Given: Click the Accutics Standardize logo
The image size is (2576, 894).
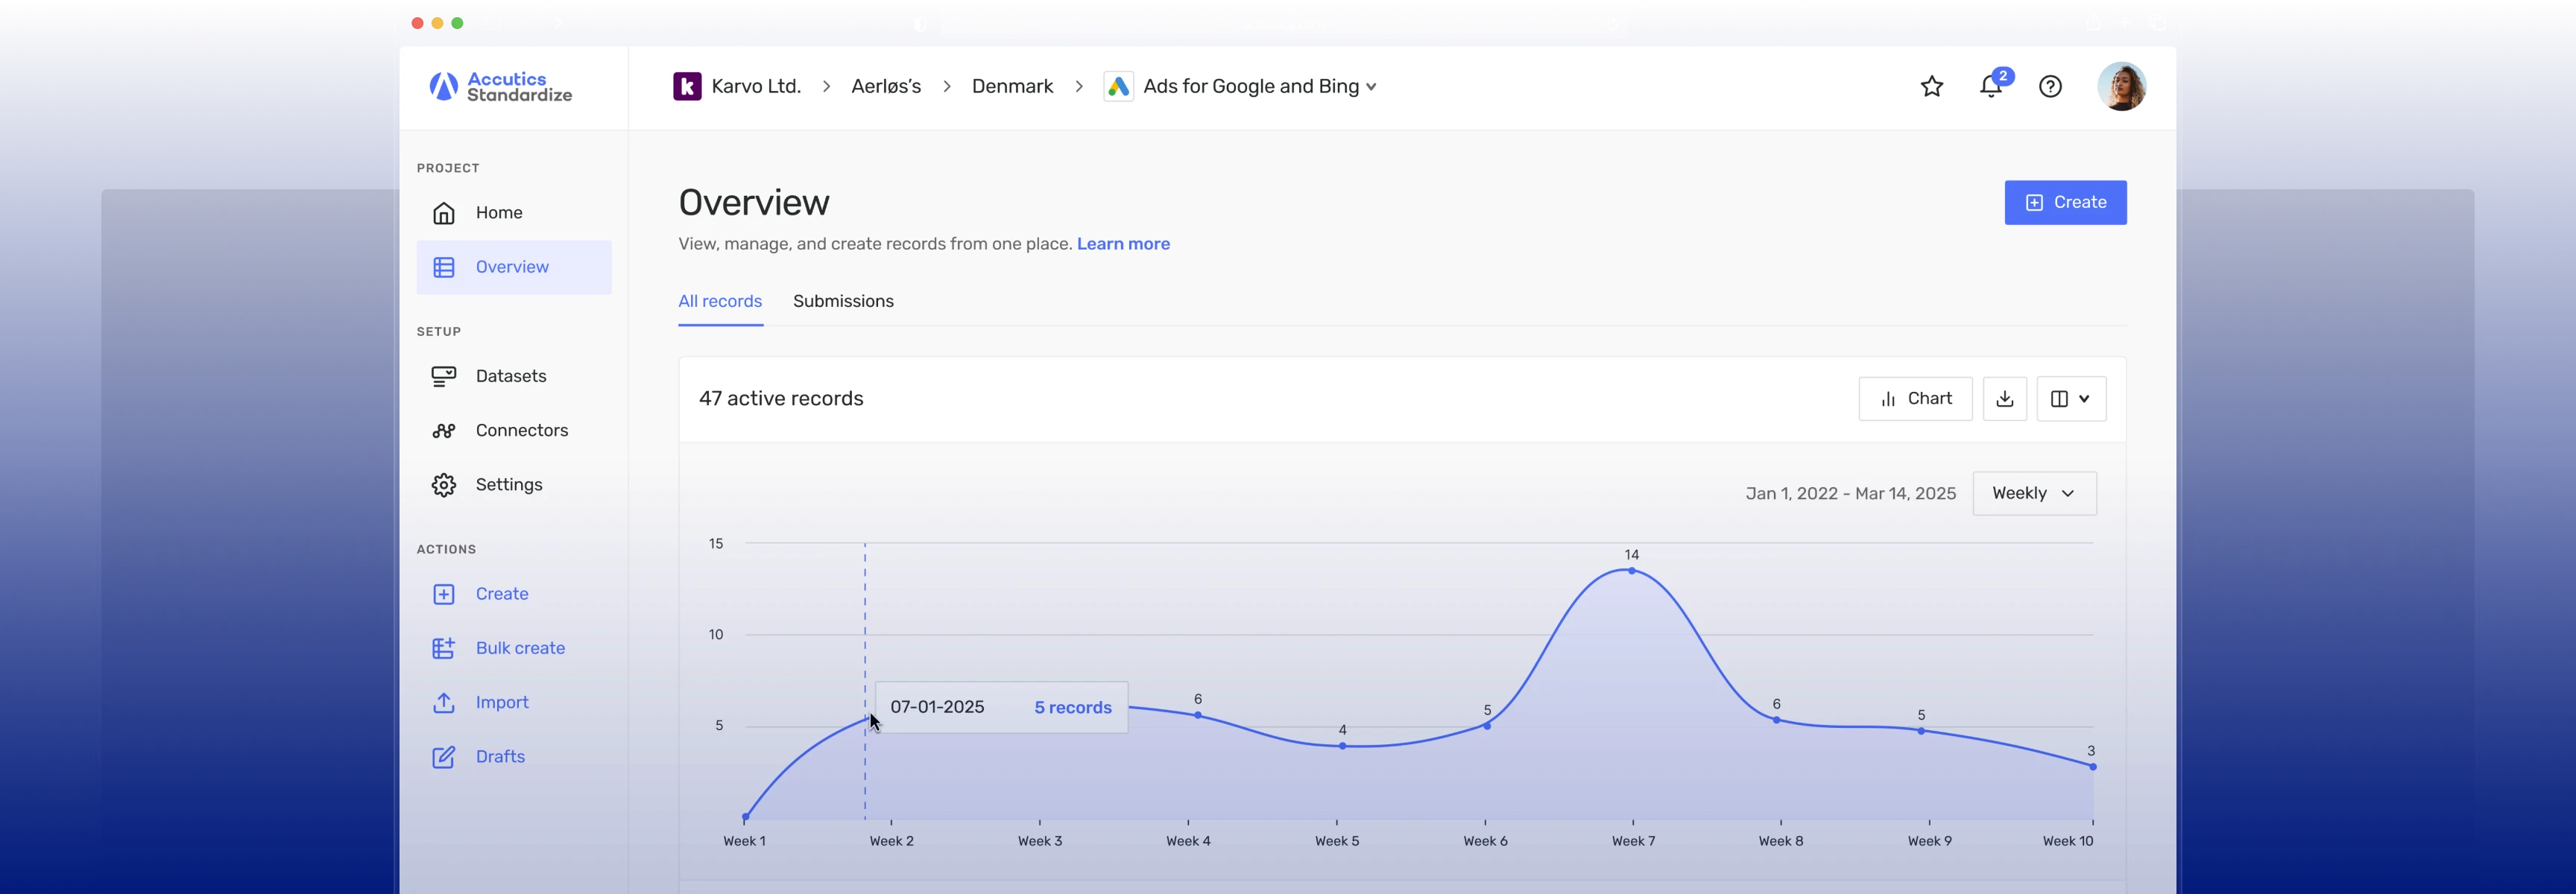Looking at the screenshot, I should (x=501, y=87).
